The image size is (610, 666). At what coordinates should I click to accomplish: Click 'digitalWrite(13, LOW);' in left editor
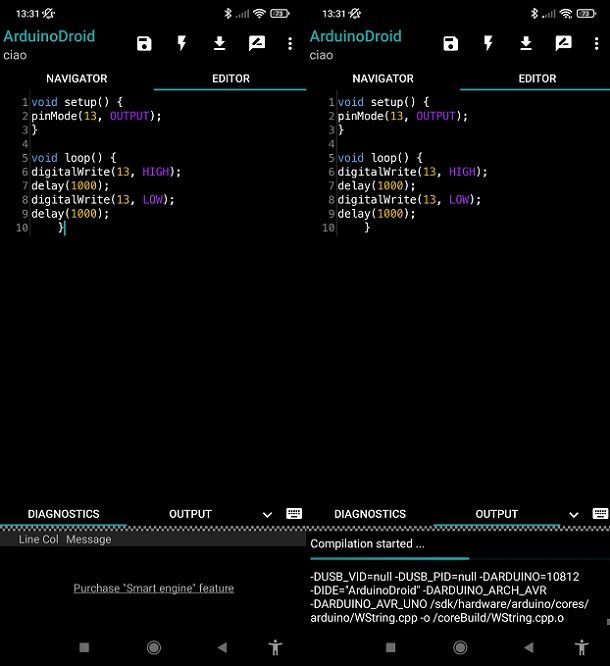click(x=103, y=200)
